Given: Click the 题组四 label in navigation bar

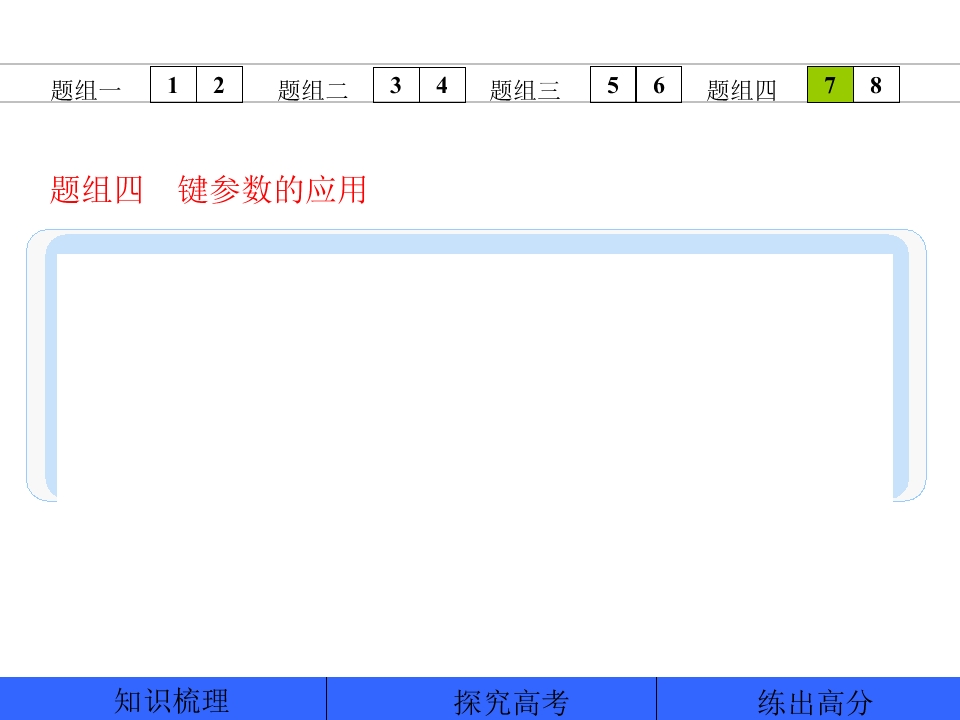Looking at the screenshot, I should [x=741, y=90].
